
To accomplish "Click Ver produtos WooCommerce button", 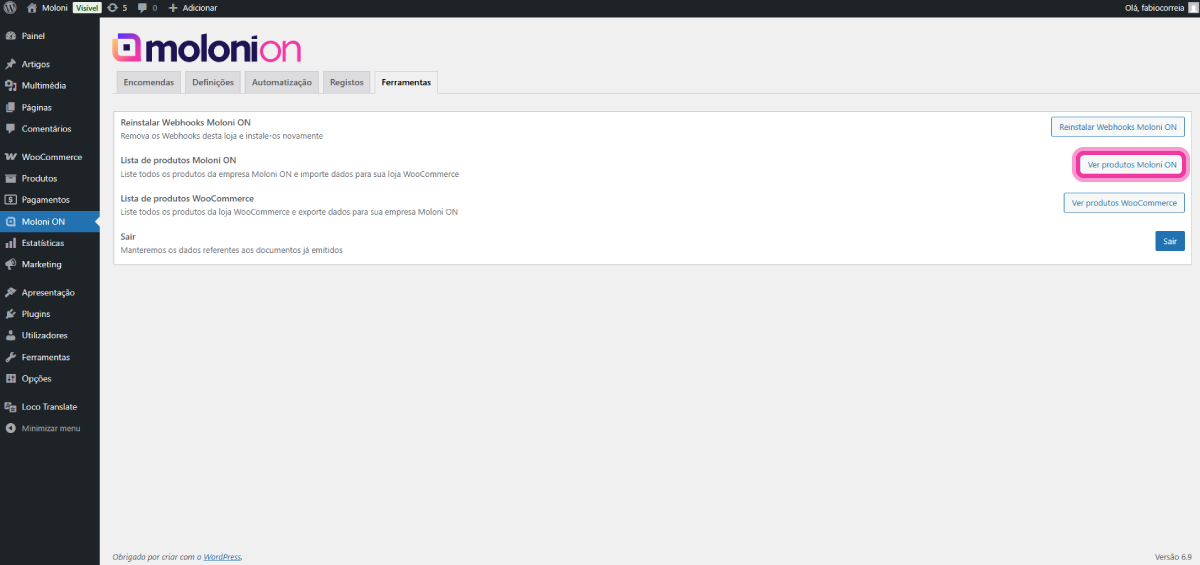I will [1124, 203].
